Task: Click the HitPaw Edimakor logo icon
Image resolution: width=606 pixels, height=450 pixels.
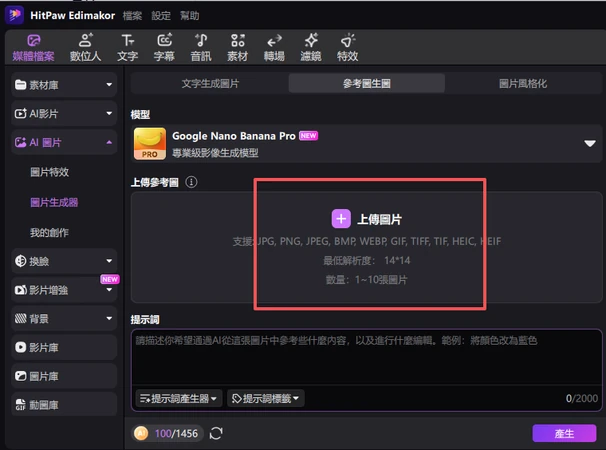Action: tap(15, 15)
